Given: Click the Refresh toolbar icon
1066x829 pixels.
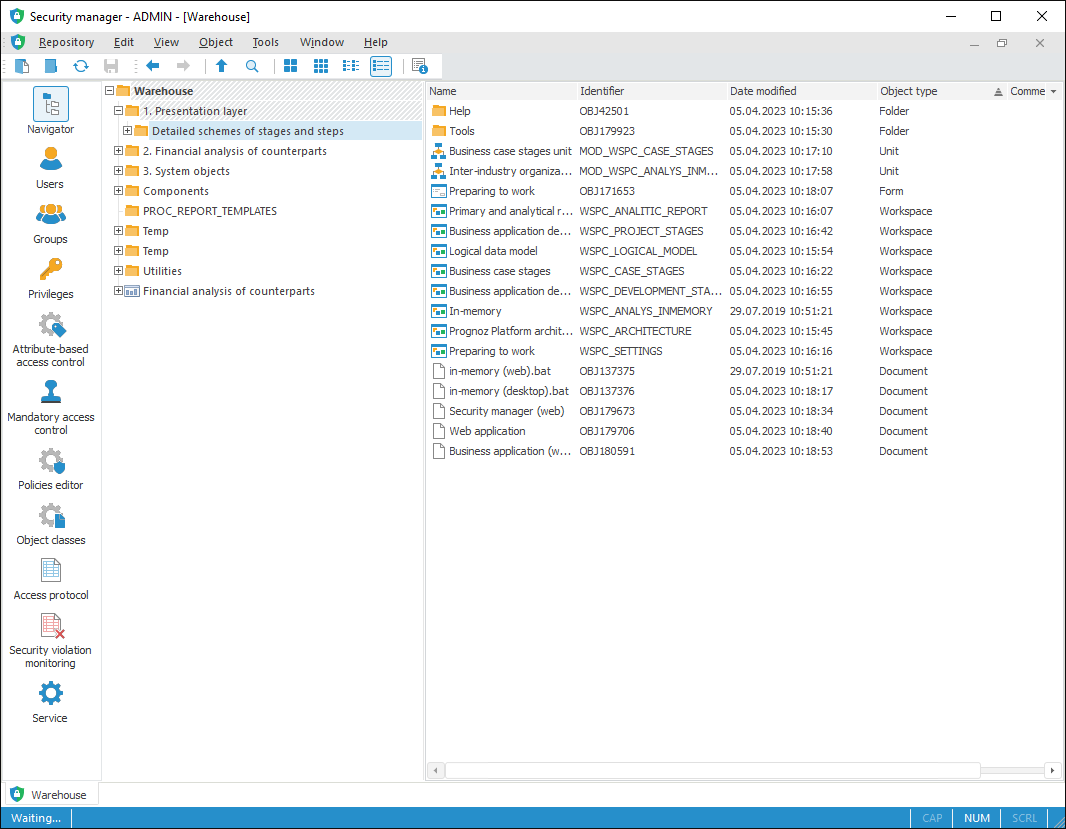Looking at the screenshot, I should tap(81, 66).
